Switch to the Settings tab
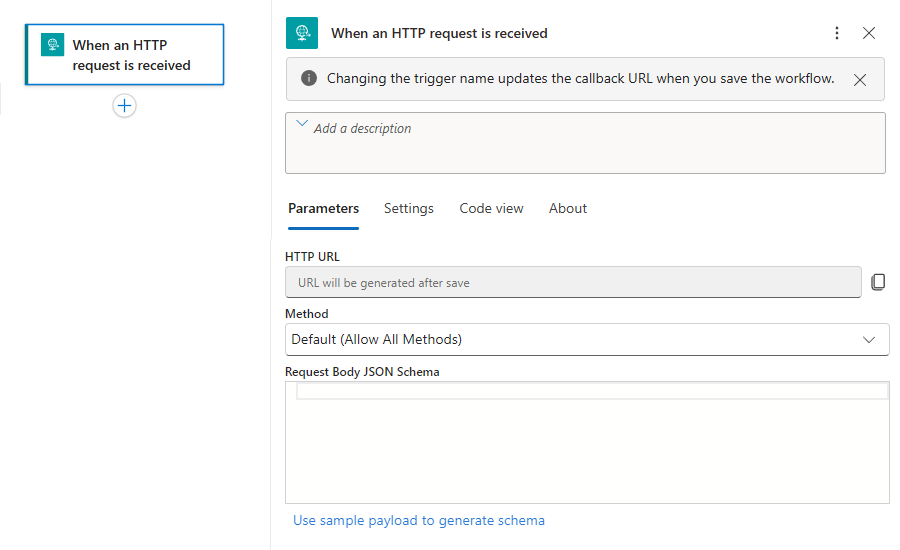The image size is (900, 550). [x=409, y=208]
